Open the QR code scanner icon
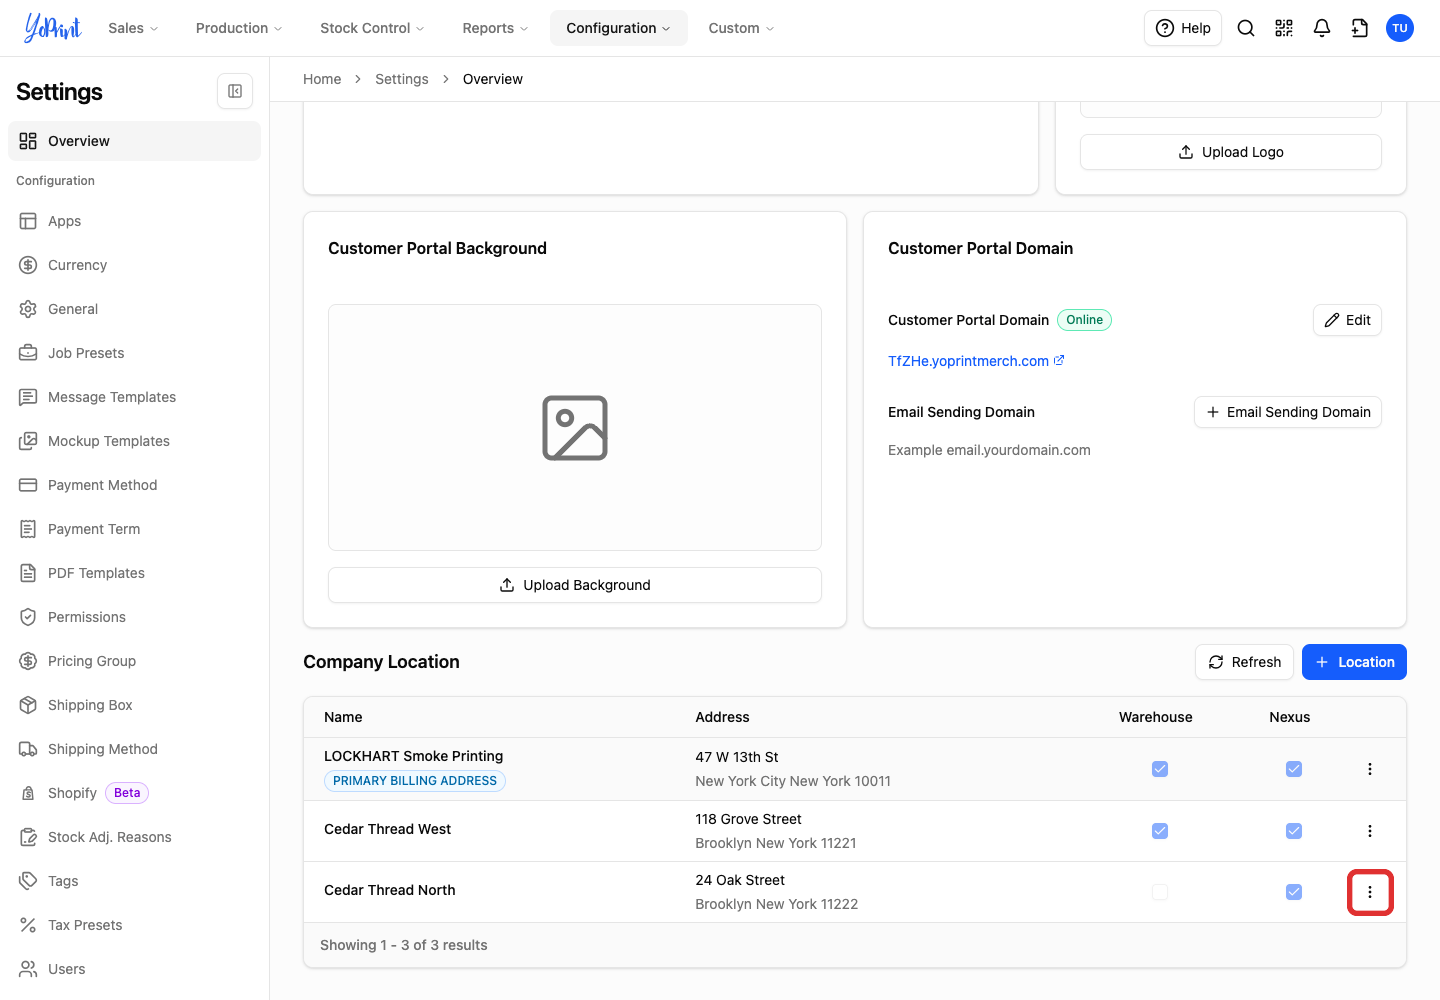1440x1000 pixels. point(1284,28)
